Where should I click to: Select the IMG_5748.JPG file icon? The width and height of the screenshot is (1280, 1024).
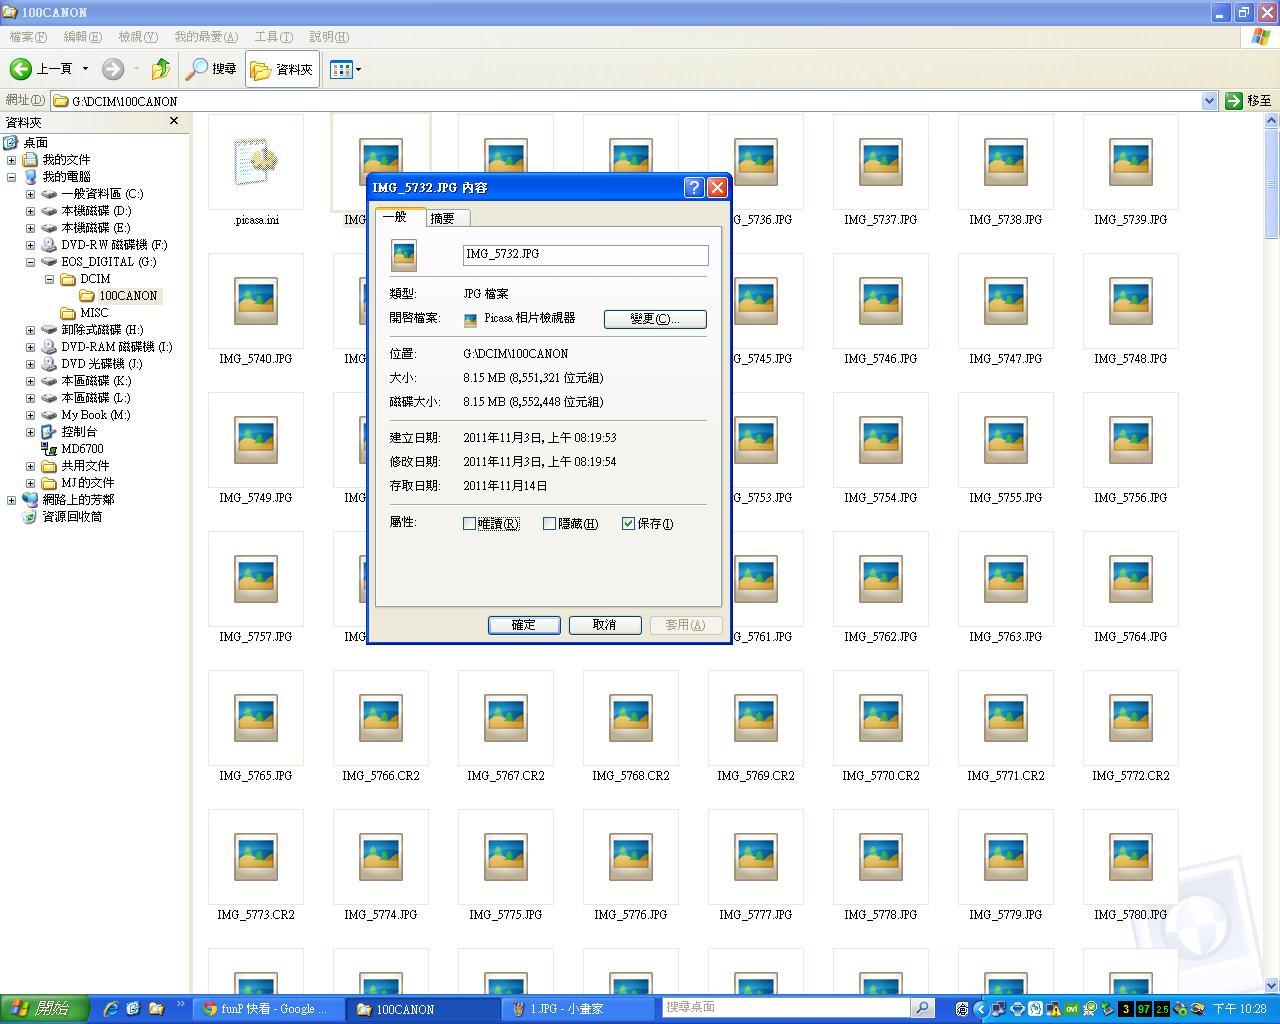[1131, 301]
